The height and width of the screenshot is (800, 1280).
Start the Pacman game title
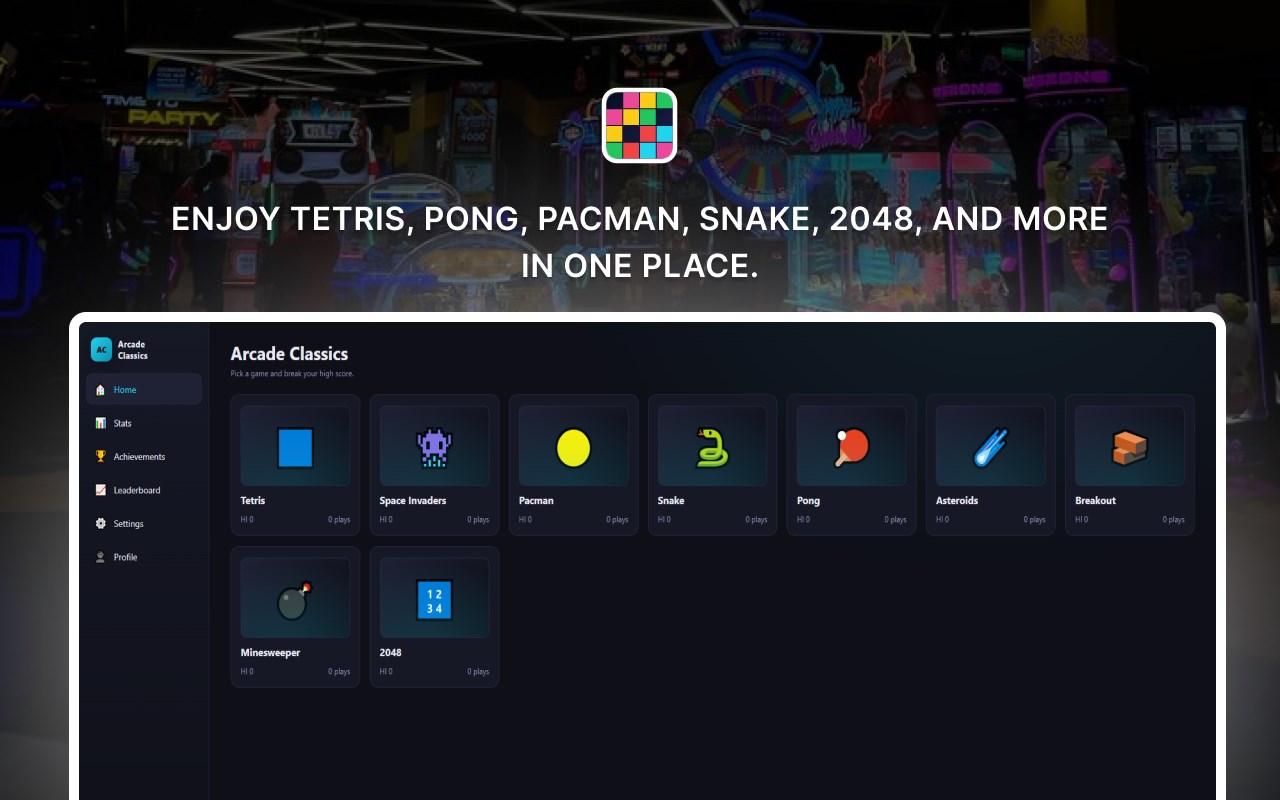coord(536,501)
